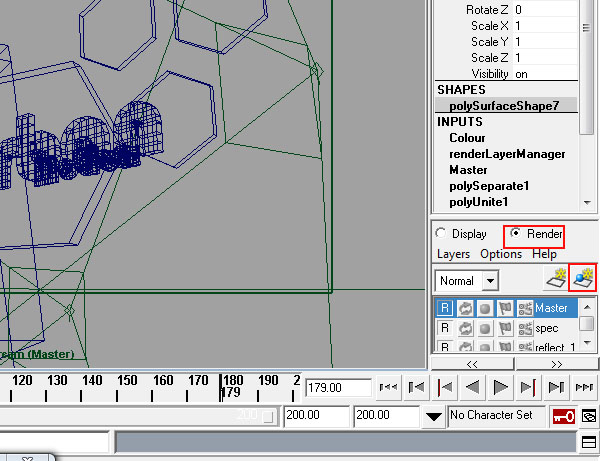Jump to previous keyframe
This screenshot has height=461, width=600.
click(445, 388)
